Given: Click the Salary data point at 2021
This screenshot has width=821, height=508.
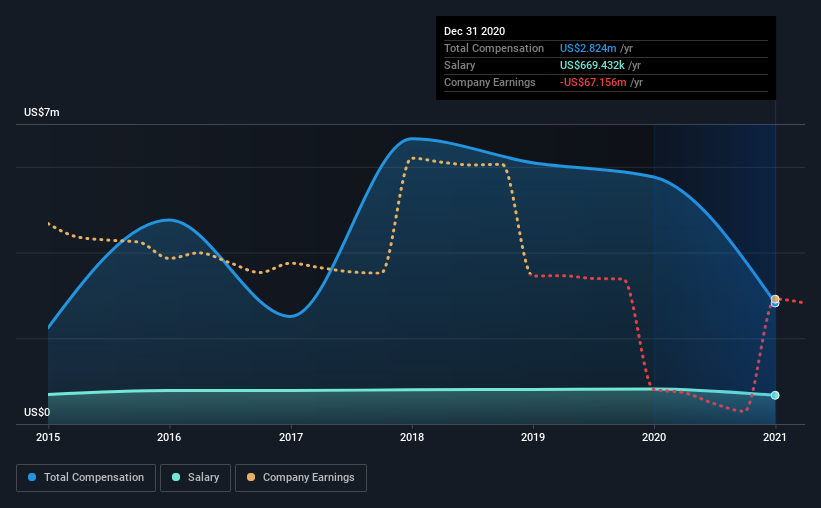Looking at the screenshot, I should click(x=775, y=395).
